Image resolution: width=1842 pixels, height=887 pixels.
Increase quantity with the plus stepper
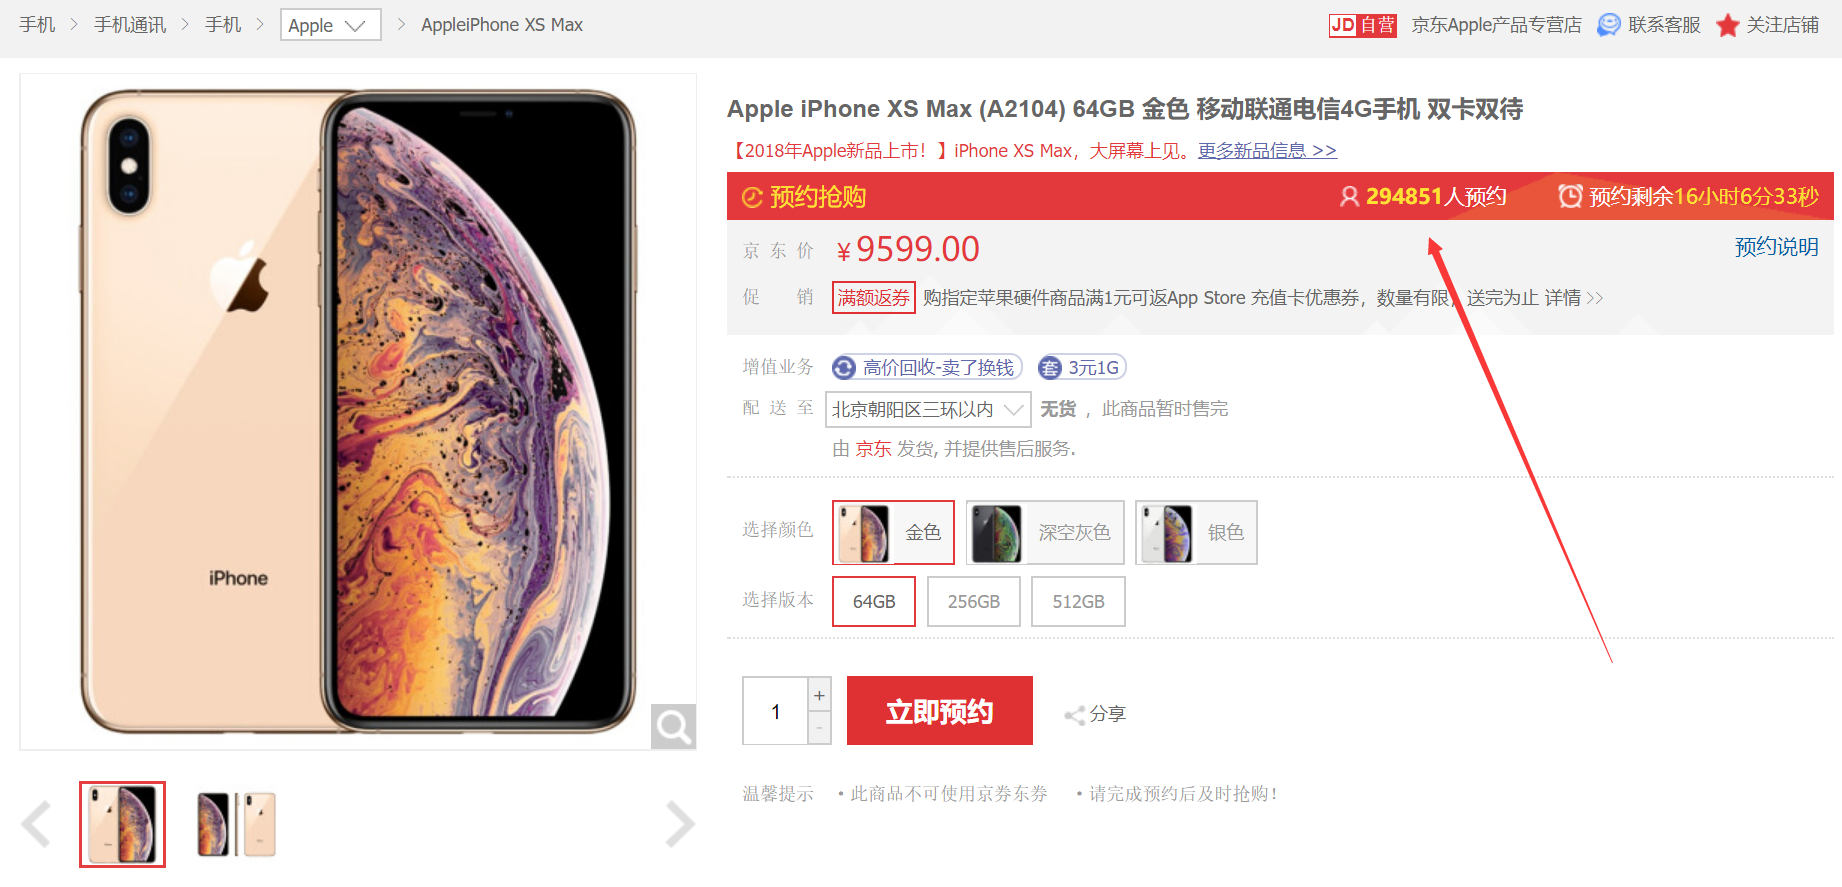[819, 695]
